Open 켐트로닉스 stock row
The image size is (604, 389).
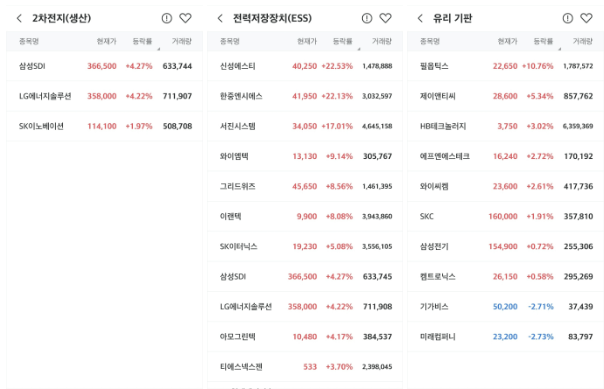click(505, 277)
